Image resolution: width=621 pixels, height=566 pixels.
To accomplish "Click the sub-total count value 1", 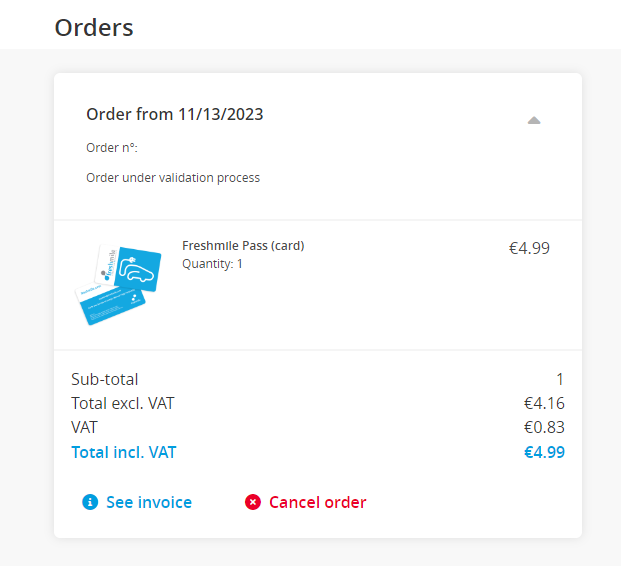I will point(560,379).
